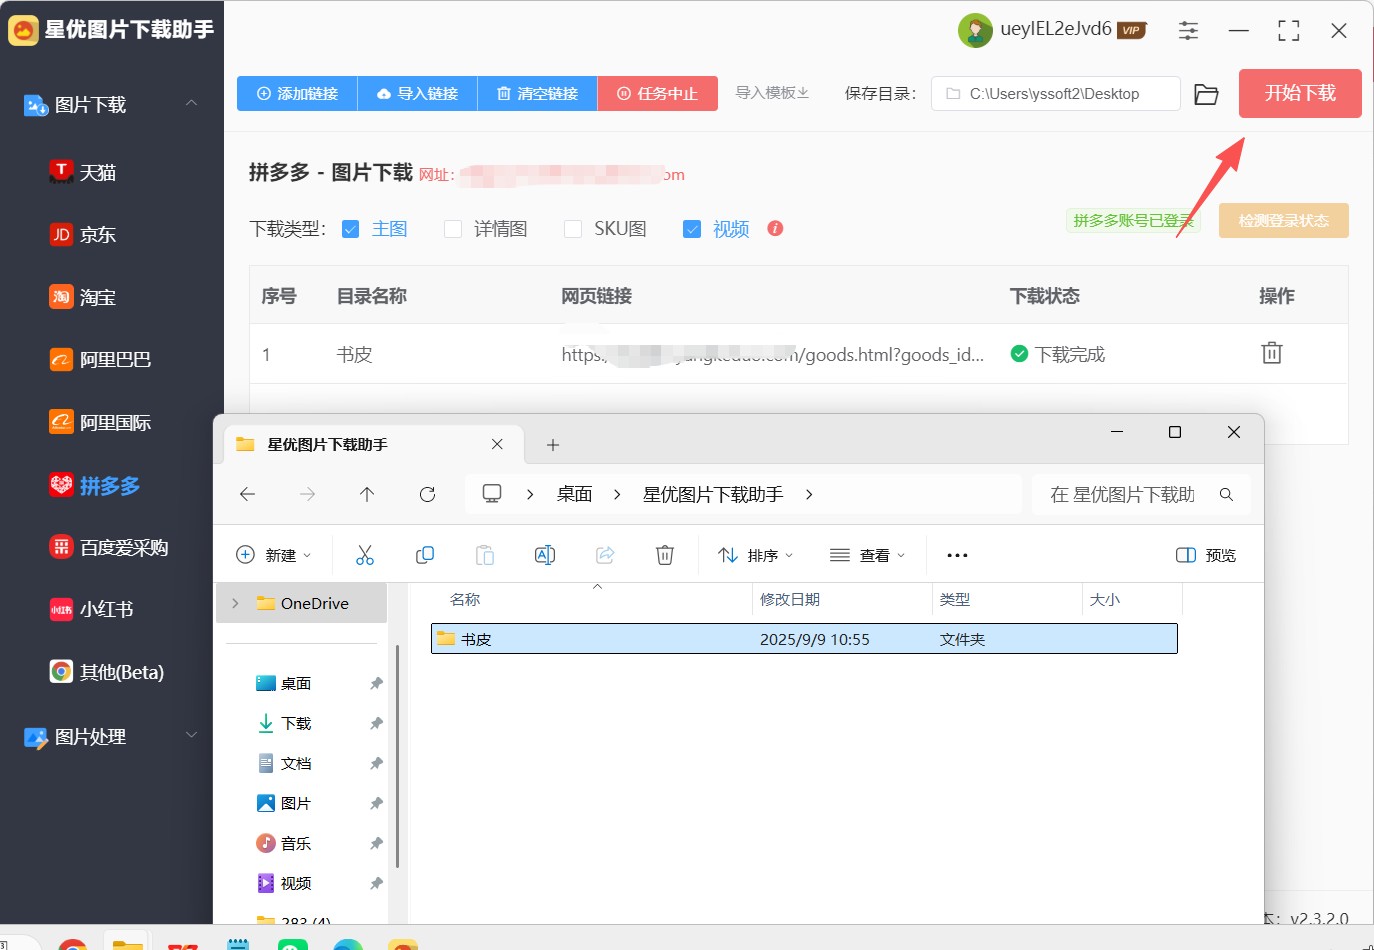Click Paste icon in Explorer toolbar
Viewport: 1374px width, 950px height.
485,555
